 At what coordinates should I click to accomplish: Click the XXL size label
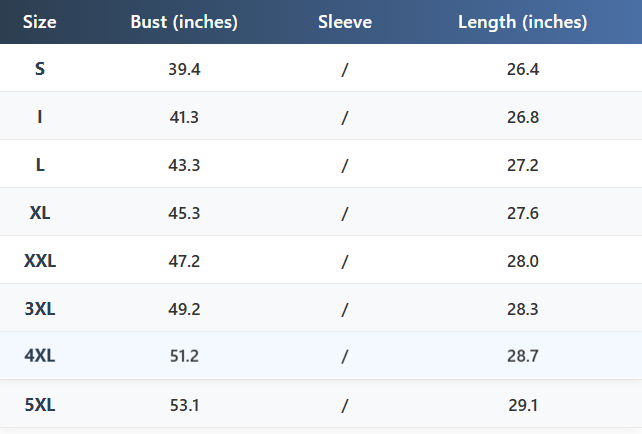(x=40, y=261)
